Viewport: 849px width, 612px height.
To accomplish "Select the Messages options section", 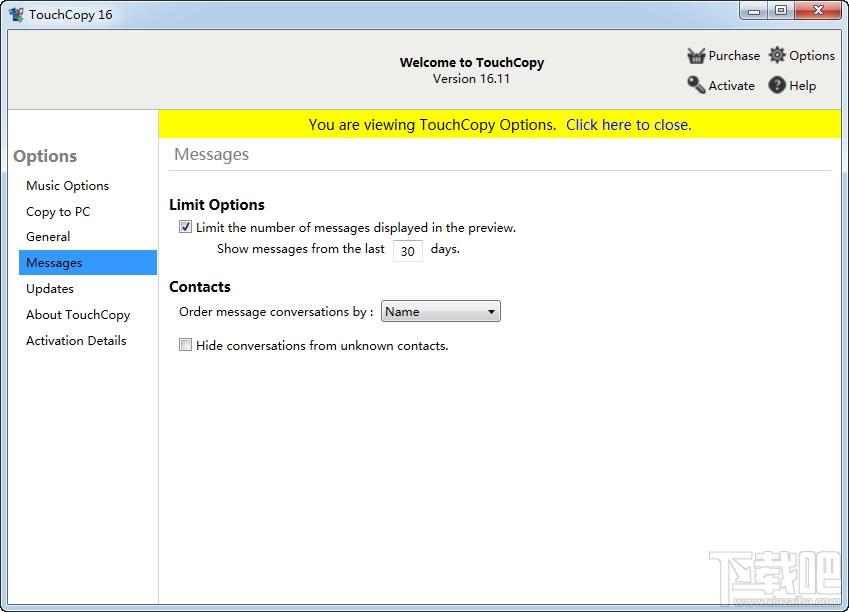I will pos(54,263).
